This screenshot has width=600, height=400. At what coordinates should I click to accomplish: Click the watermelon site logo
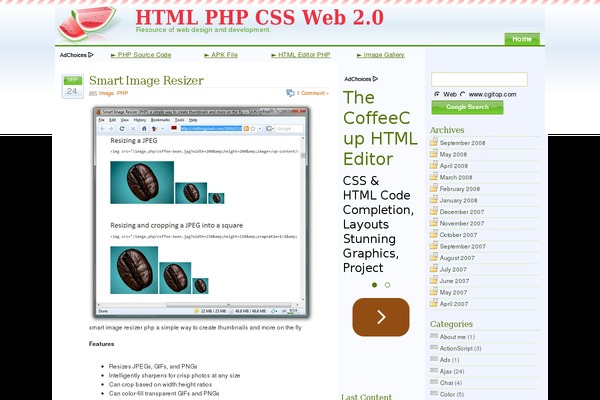(87, 24)
